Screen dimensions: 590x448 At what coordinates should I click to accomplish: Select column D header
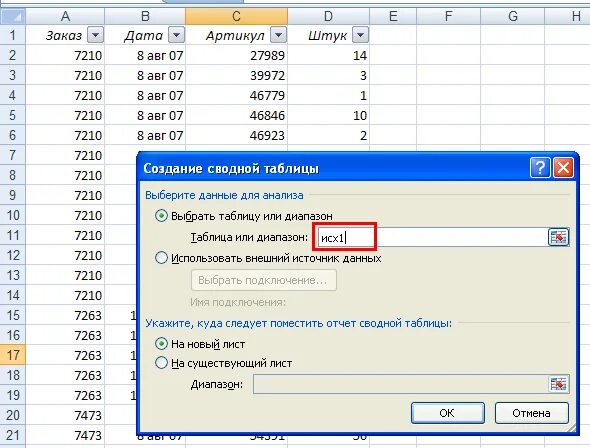(x=328, y=17)
